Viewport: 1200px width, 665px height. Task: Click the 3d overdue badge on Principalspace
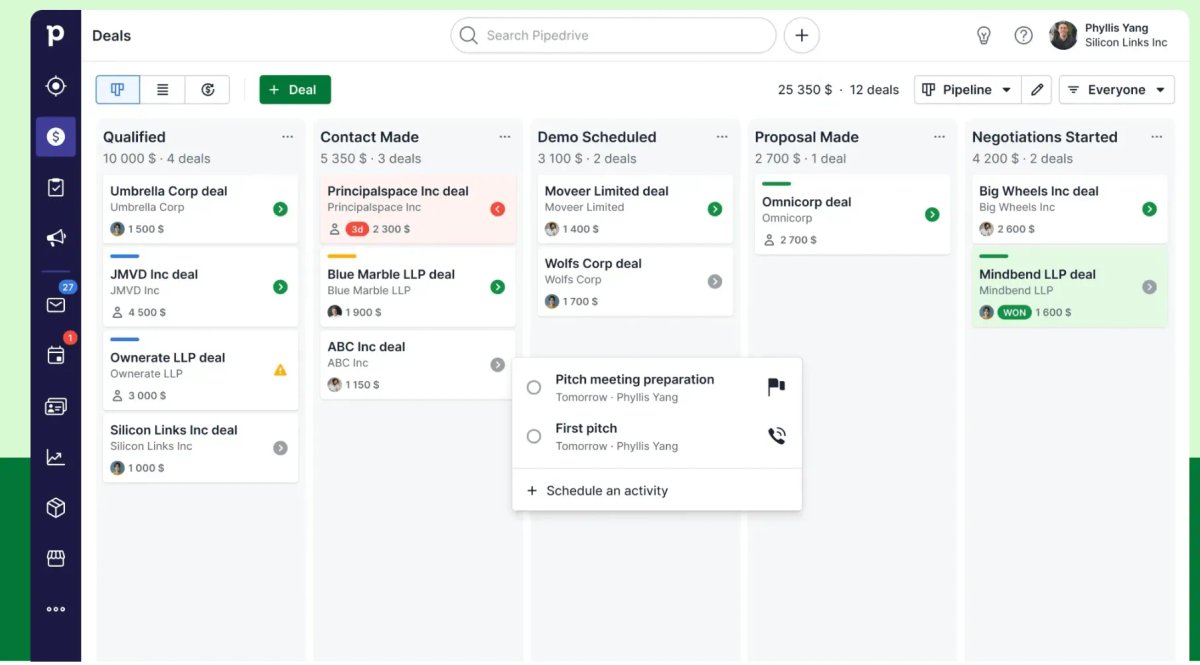click(x=357, y=229)
